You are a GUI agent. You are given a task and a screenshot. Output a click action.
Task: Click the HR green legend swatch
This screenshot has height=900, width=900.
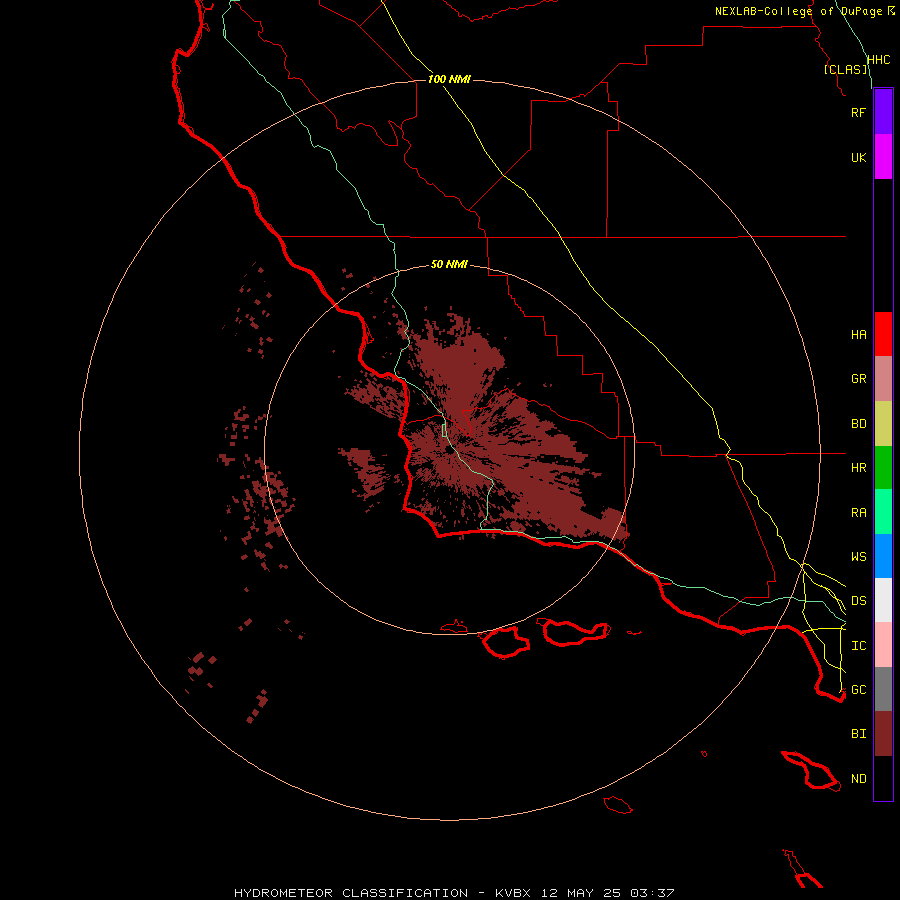tap(883, 467)
